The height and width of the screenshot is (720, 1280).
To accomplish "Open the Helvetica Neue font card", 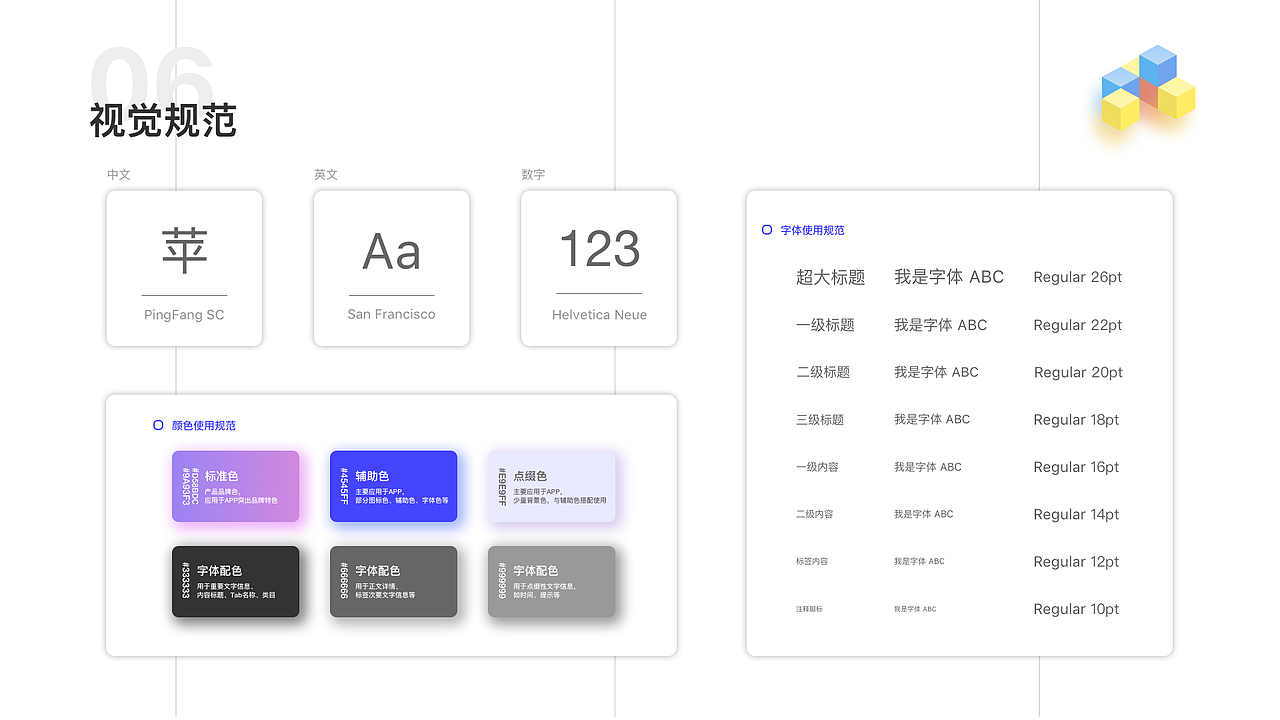I will pos(599,268).
